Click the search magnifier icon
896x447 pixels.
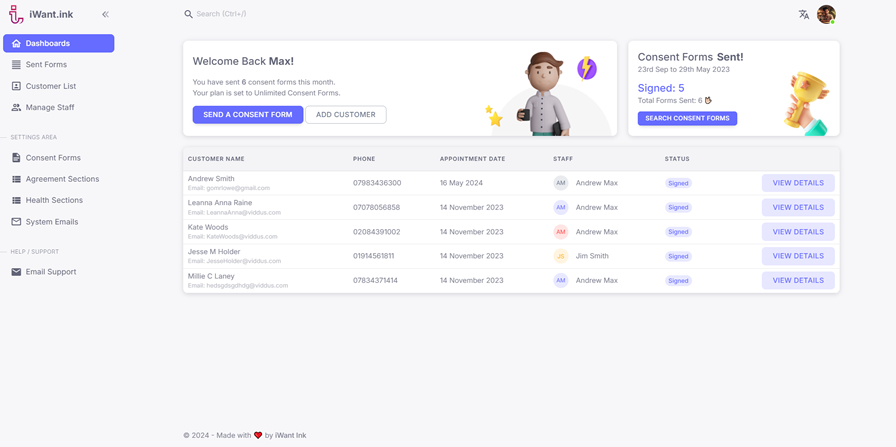(188, 14)
